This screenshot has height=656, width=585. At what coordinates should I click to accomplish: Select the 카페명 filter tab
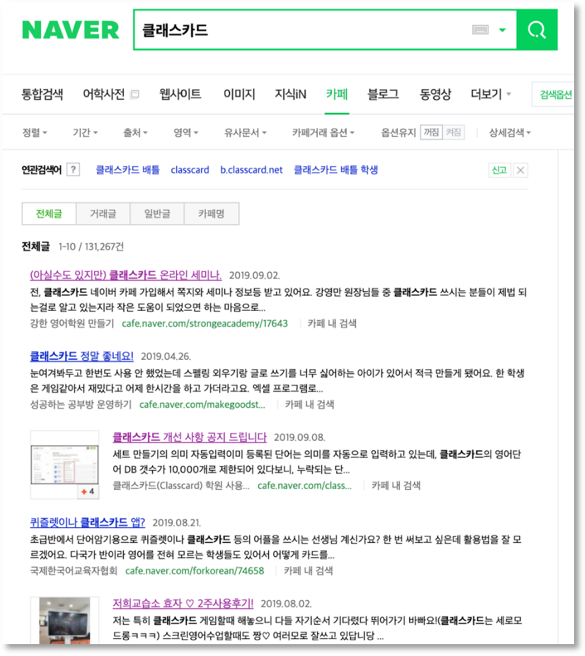pos(212,214)
